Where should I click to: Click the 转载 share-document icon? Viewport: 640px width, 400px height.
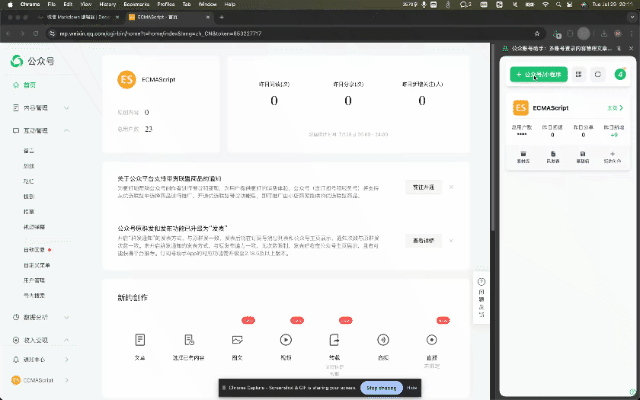[x=334, y=340]
